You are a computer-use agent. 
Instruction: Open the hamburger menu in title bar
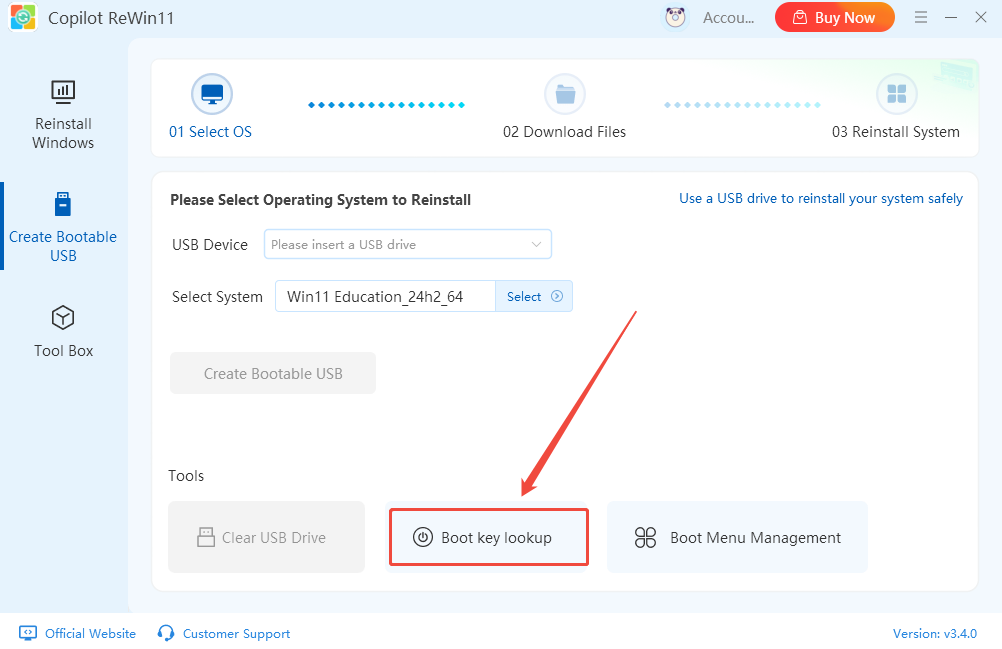tap(920, 17)
